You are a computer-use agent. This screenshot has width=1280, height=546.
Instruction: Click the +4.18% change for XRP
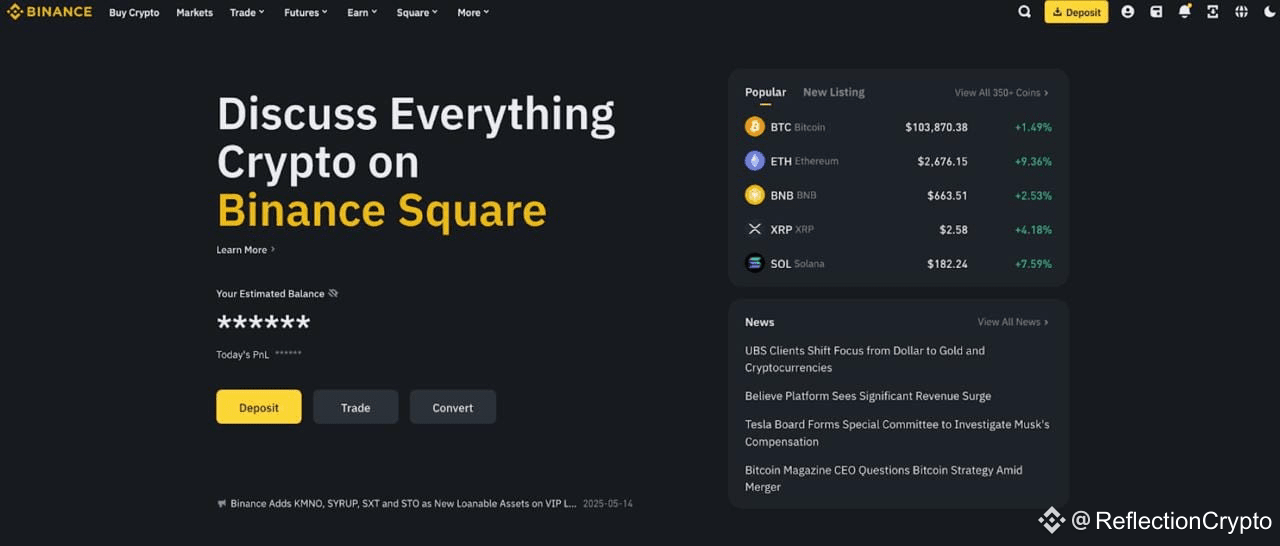coord(1033,229)
